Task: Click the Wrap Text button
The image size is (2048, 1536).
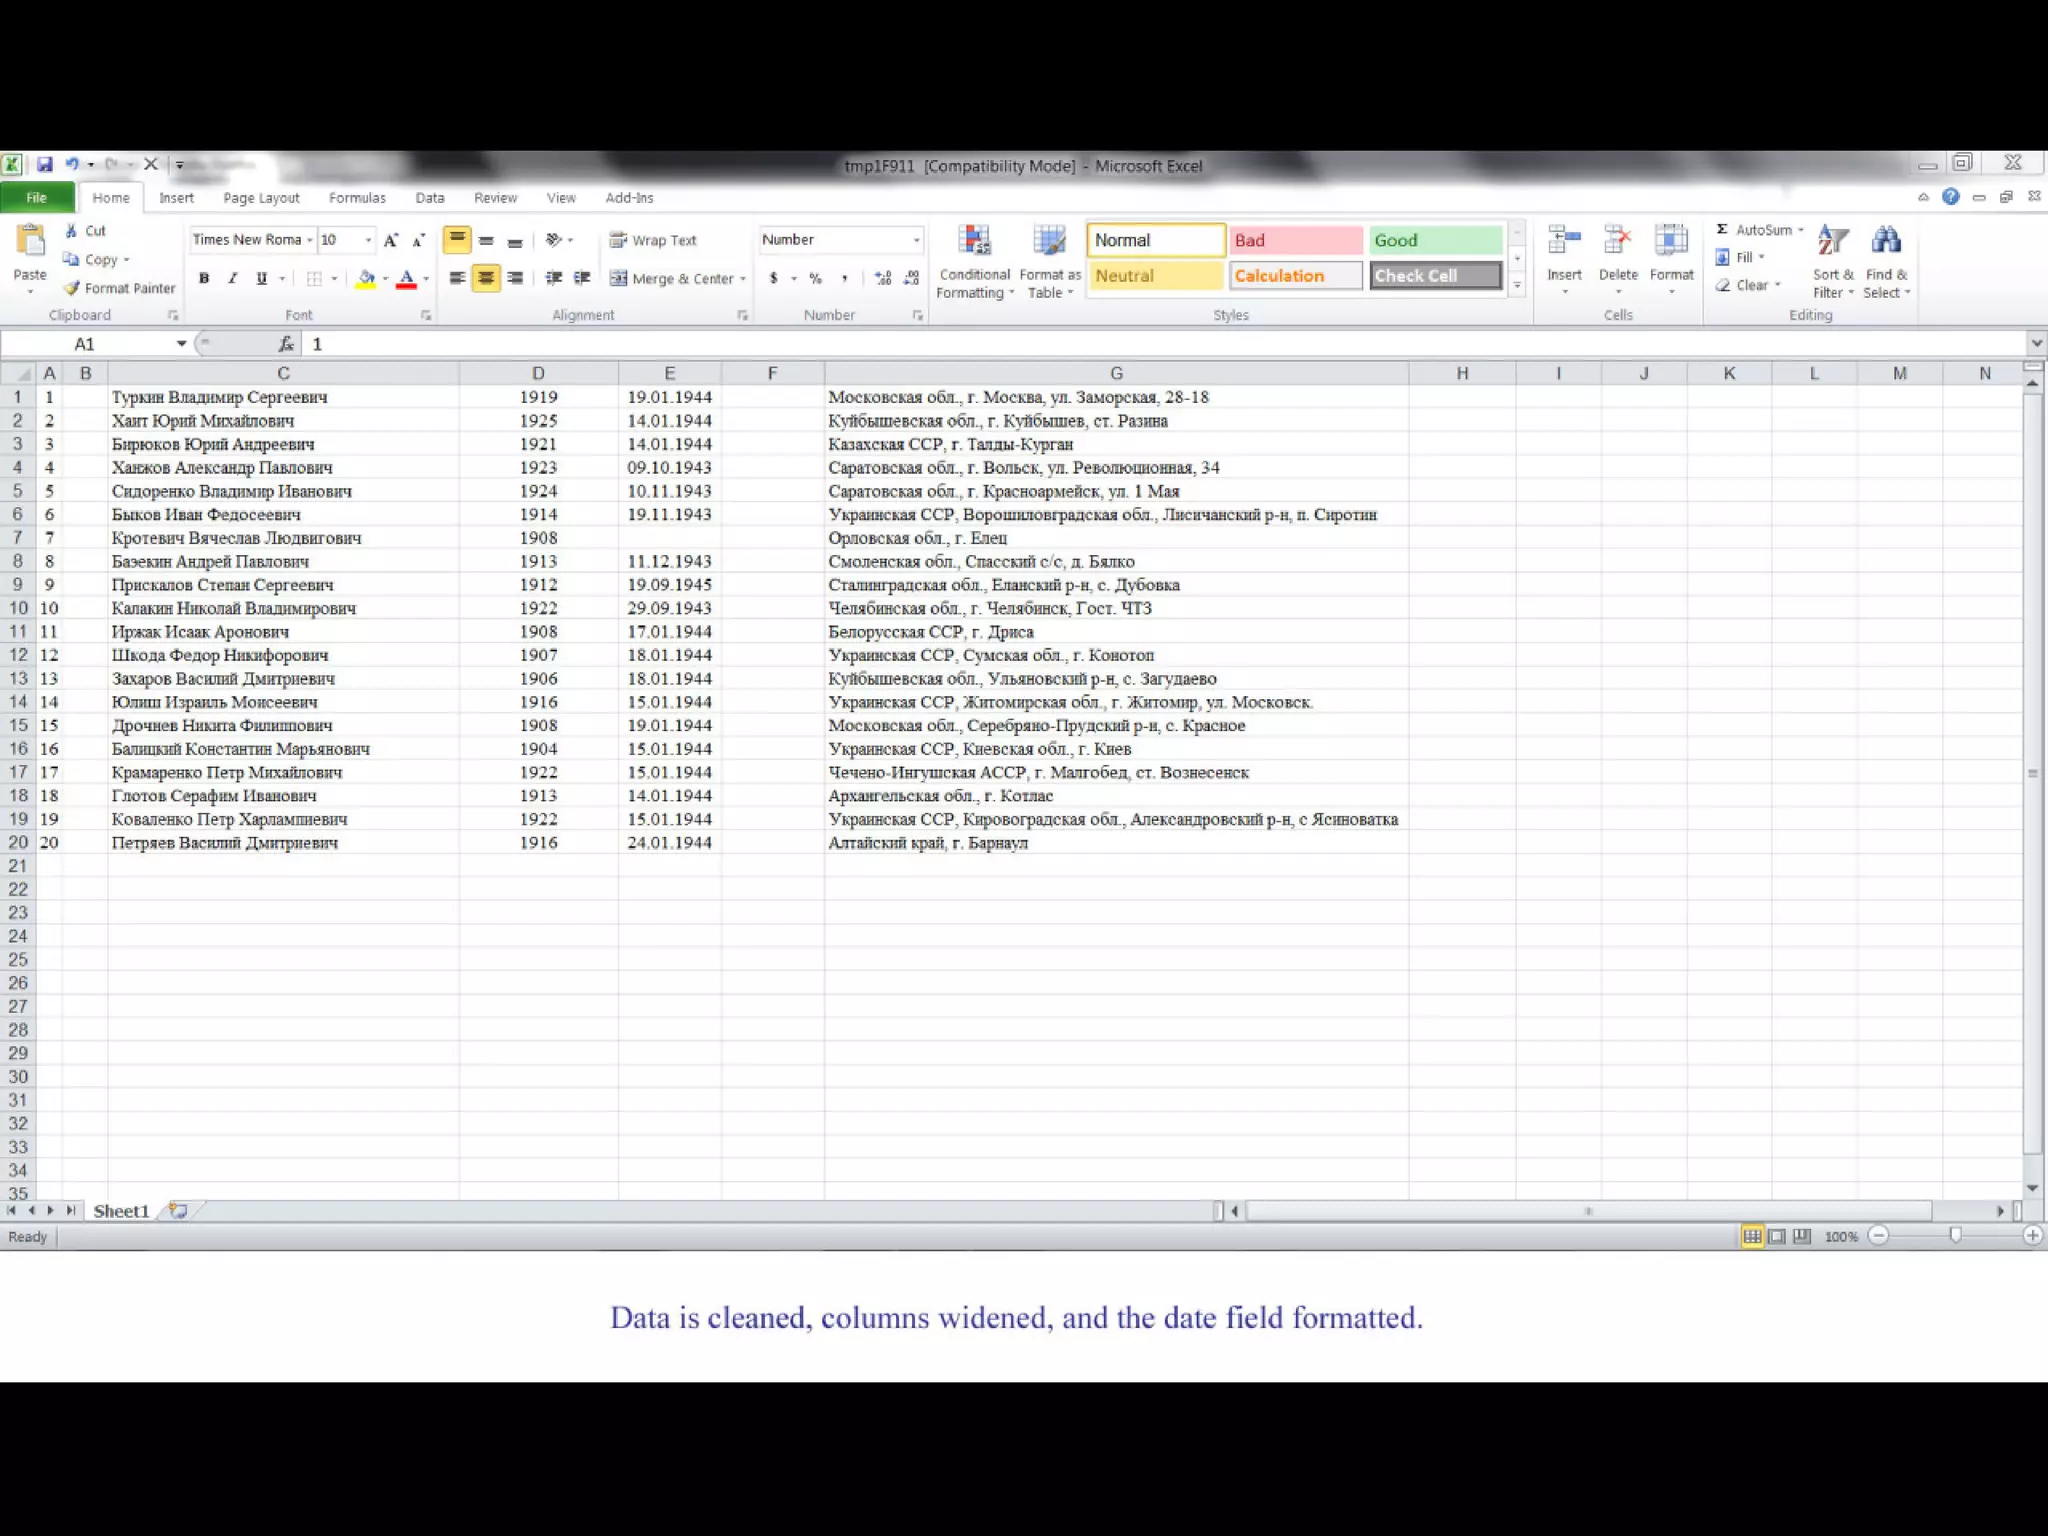Action: point(652,240)
